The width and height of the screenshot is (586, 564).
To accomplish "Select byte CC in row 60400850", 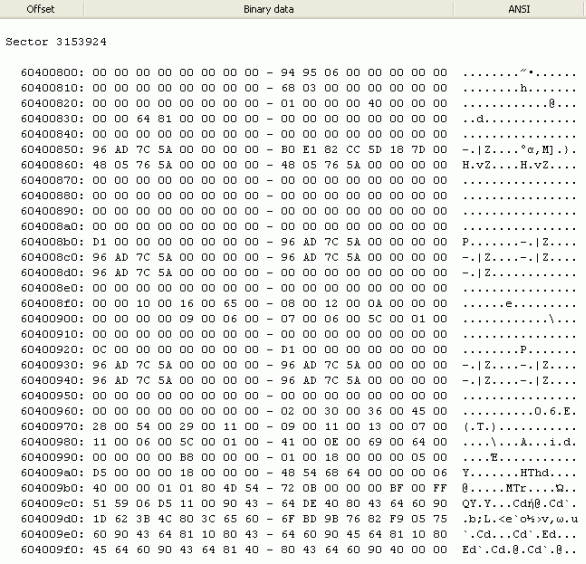I will [x=353, y=150].
